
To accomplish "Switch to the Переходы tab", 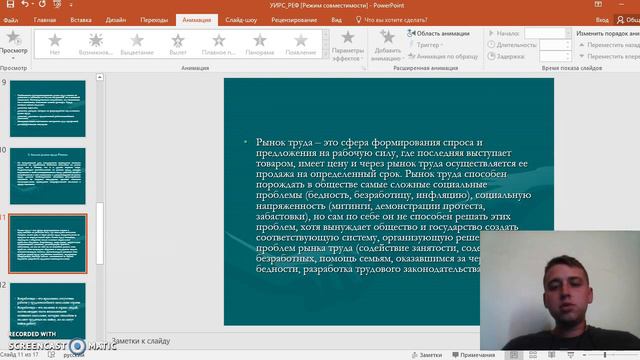I will tap(154, 20).
